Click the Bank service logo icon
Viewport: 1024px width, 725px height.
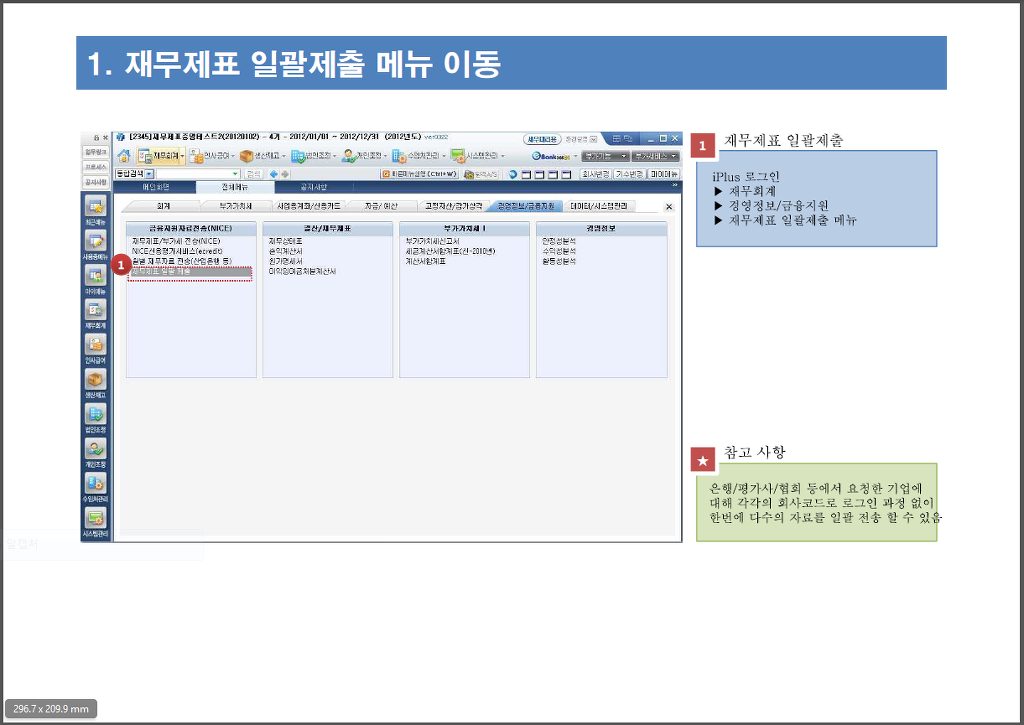[551, 156]
